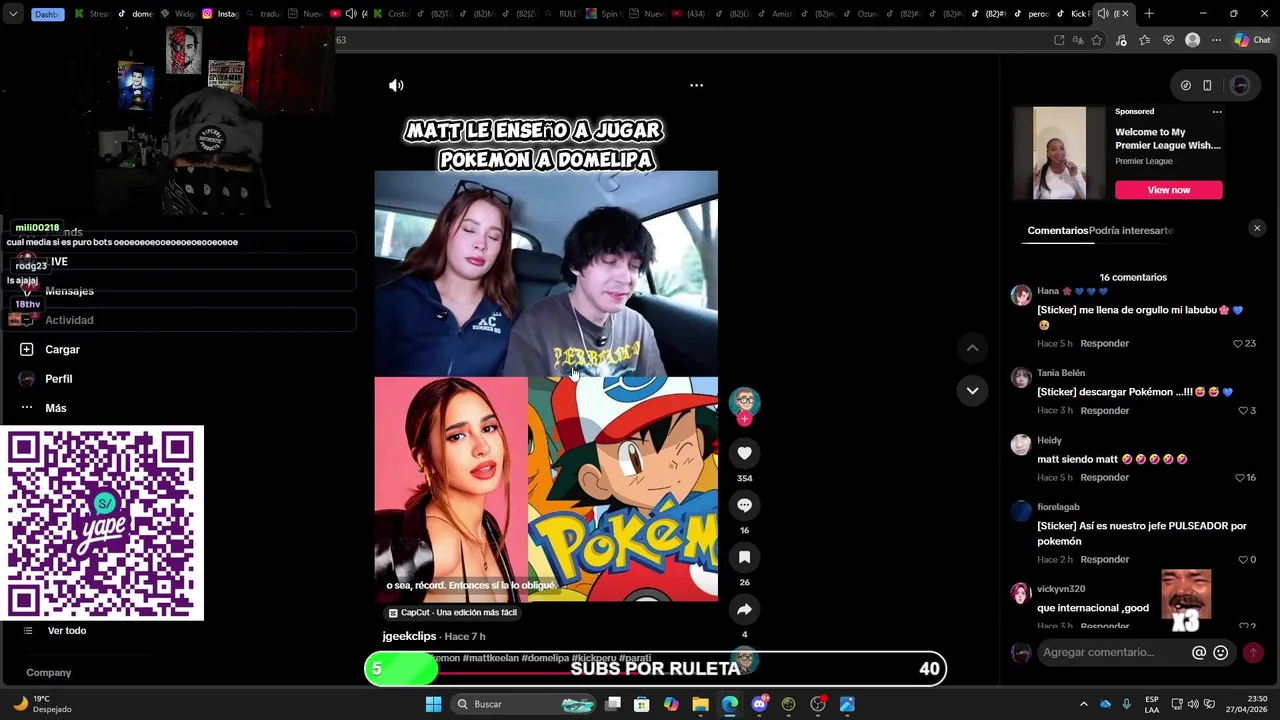
Task: Reply to fiorelagab's comment
Action: pyautogui.click(x=1104, y=560)
